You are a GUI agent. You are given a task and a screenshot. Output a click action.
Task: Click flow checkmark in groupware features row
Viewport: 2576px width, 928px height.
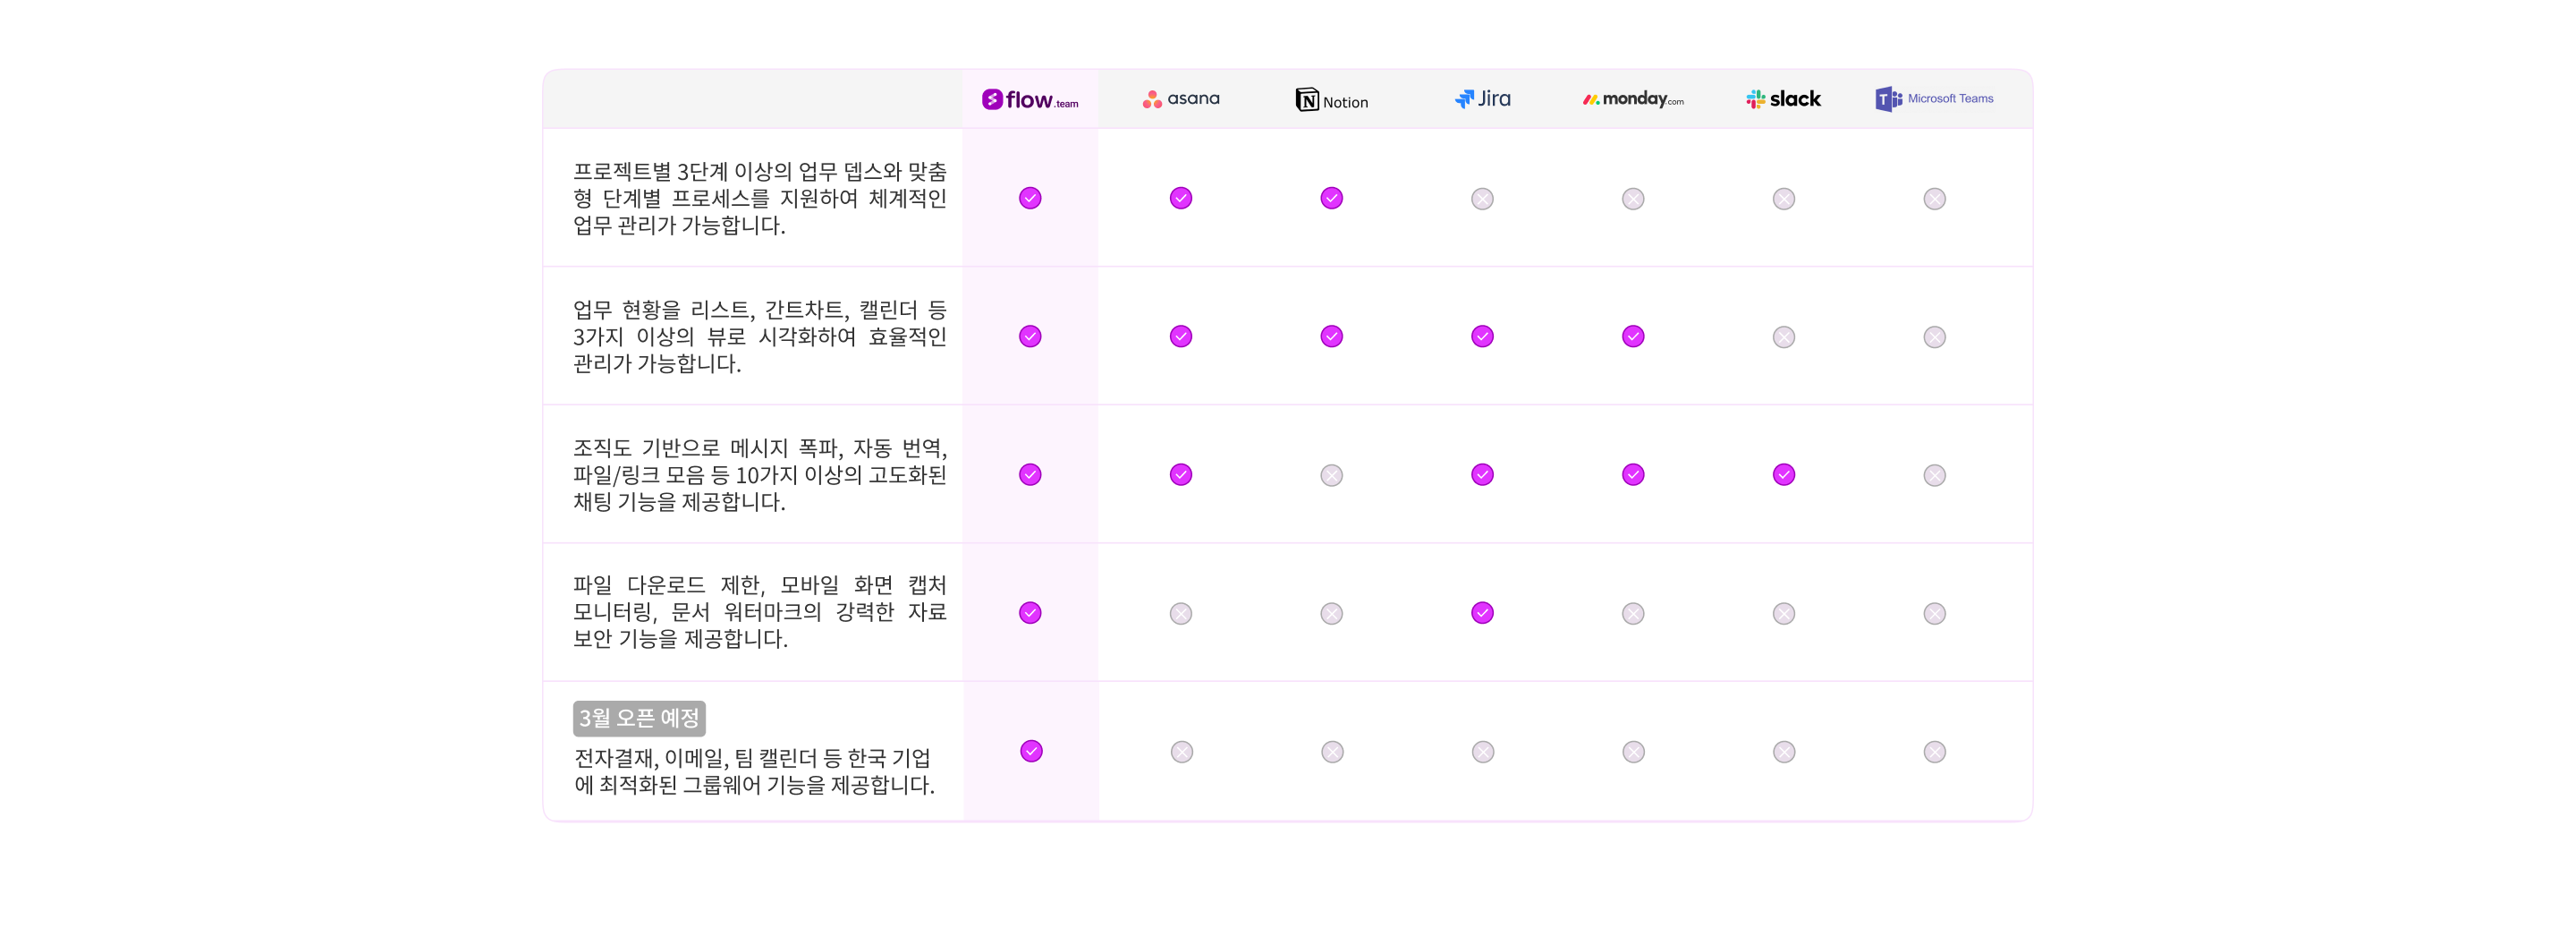[1031, 751]
